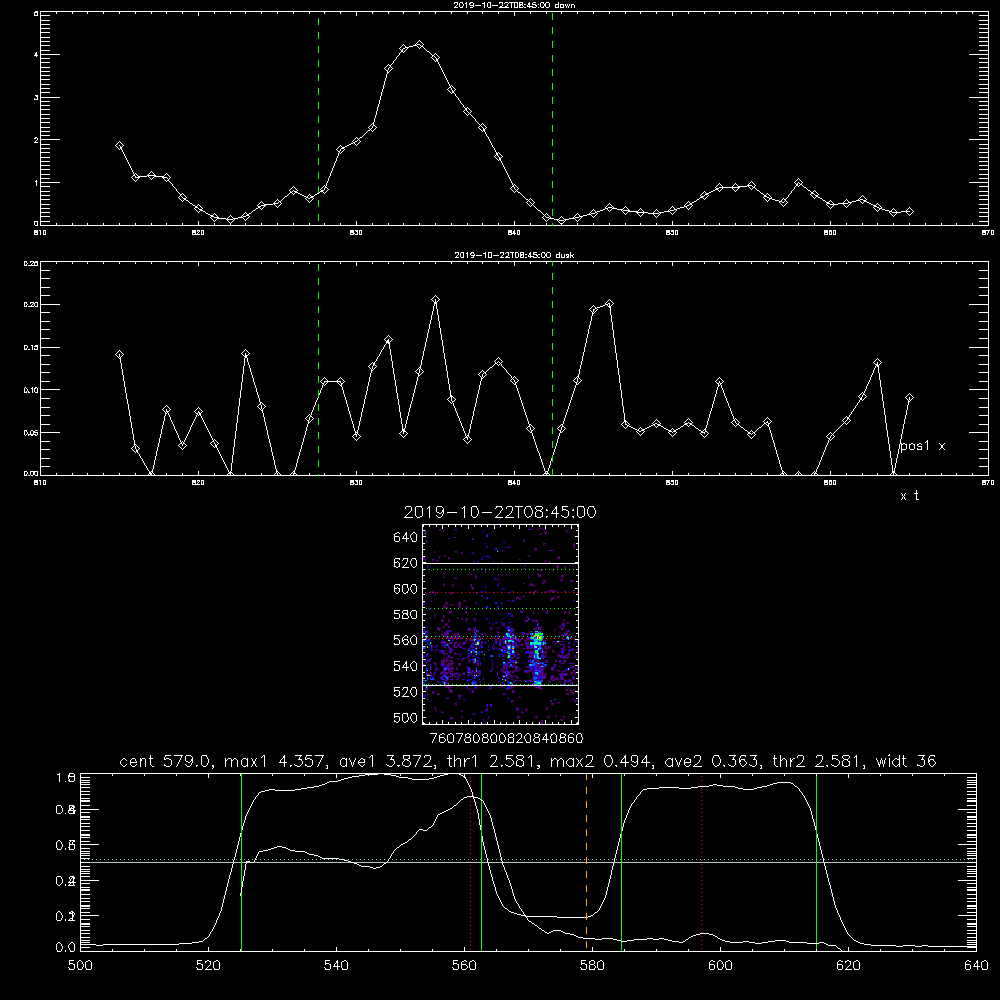This screenshot has width=1000, height=1000.
Task: Click green vertical line at 525 in bottom plot
Action: 241,862
